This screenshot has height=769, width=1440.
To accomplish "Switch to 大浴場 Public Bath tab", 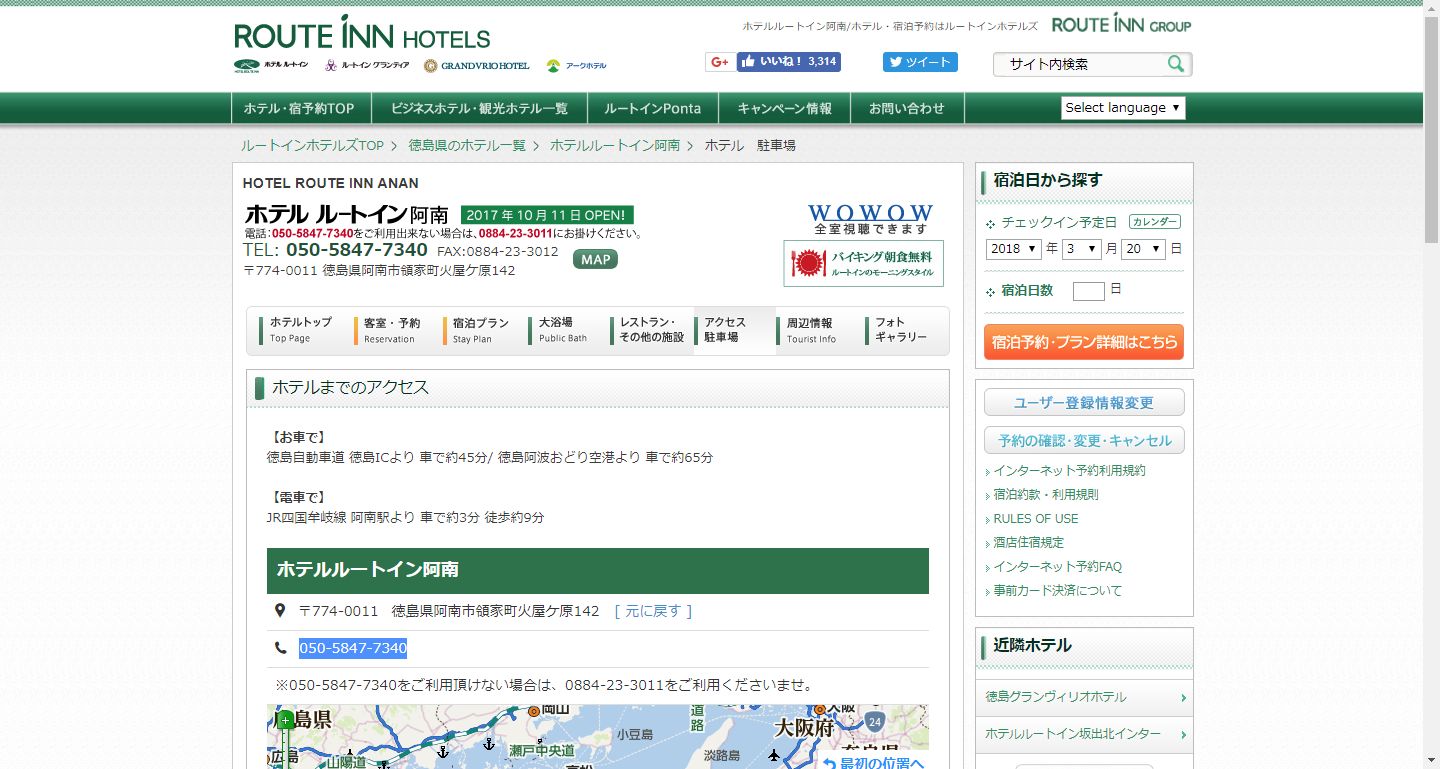I will [562, 331].
